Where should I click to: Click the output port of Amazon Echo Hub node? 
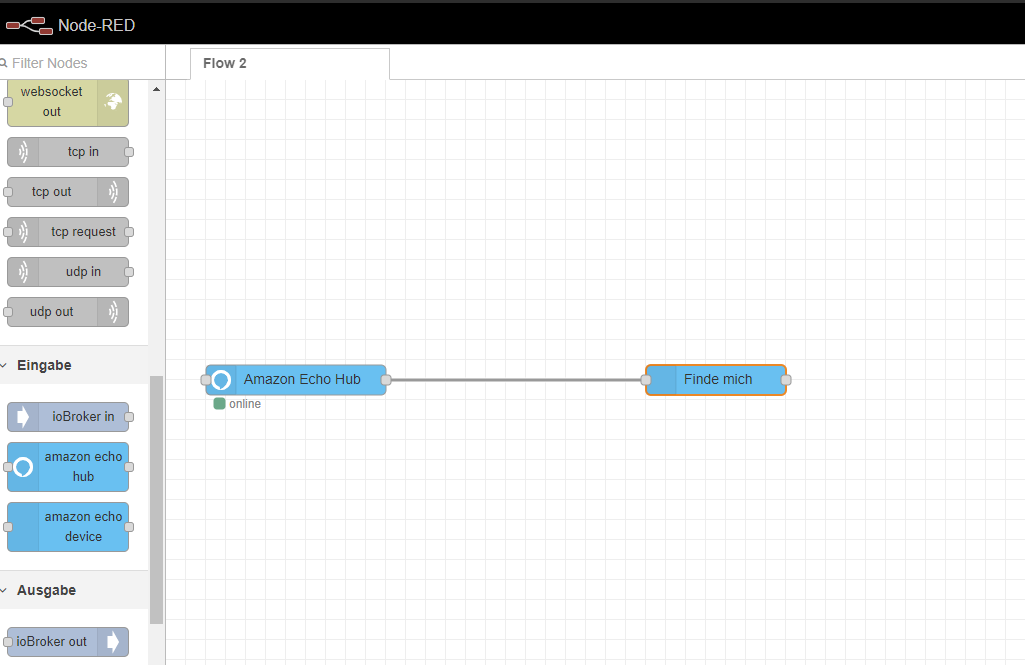click(x=386, y=380)
